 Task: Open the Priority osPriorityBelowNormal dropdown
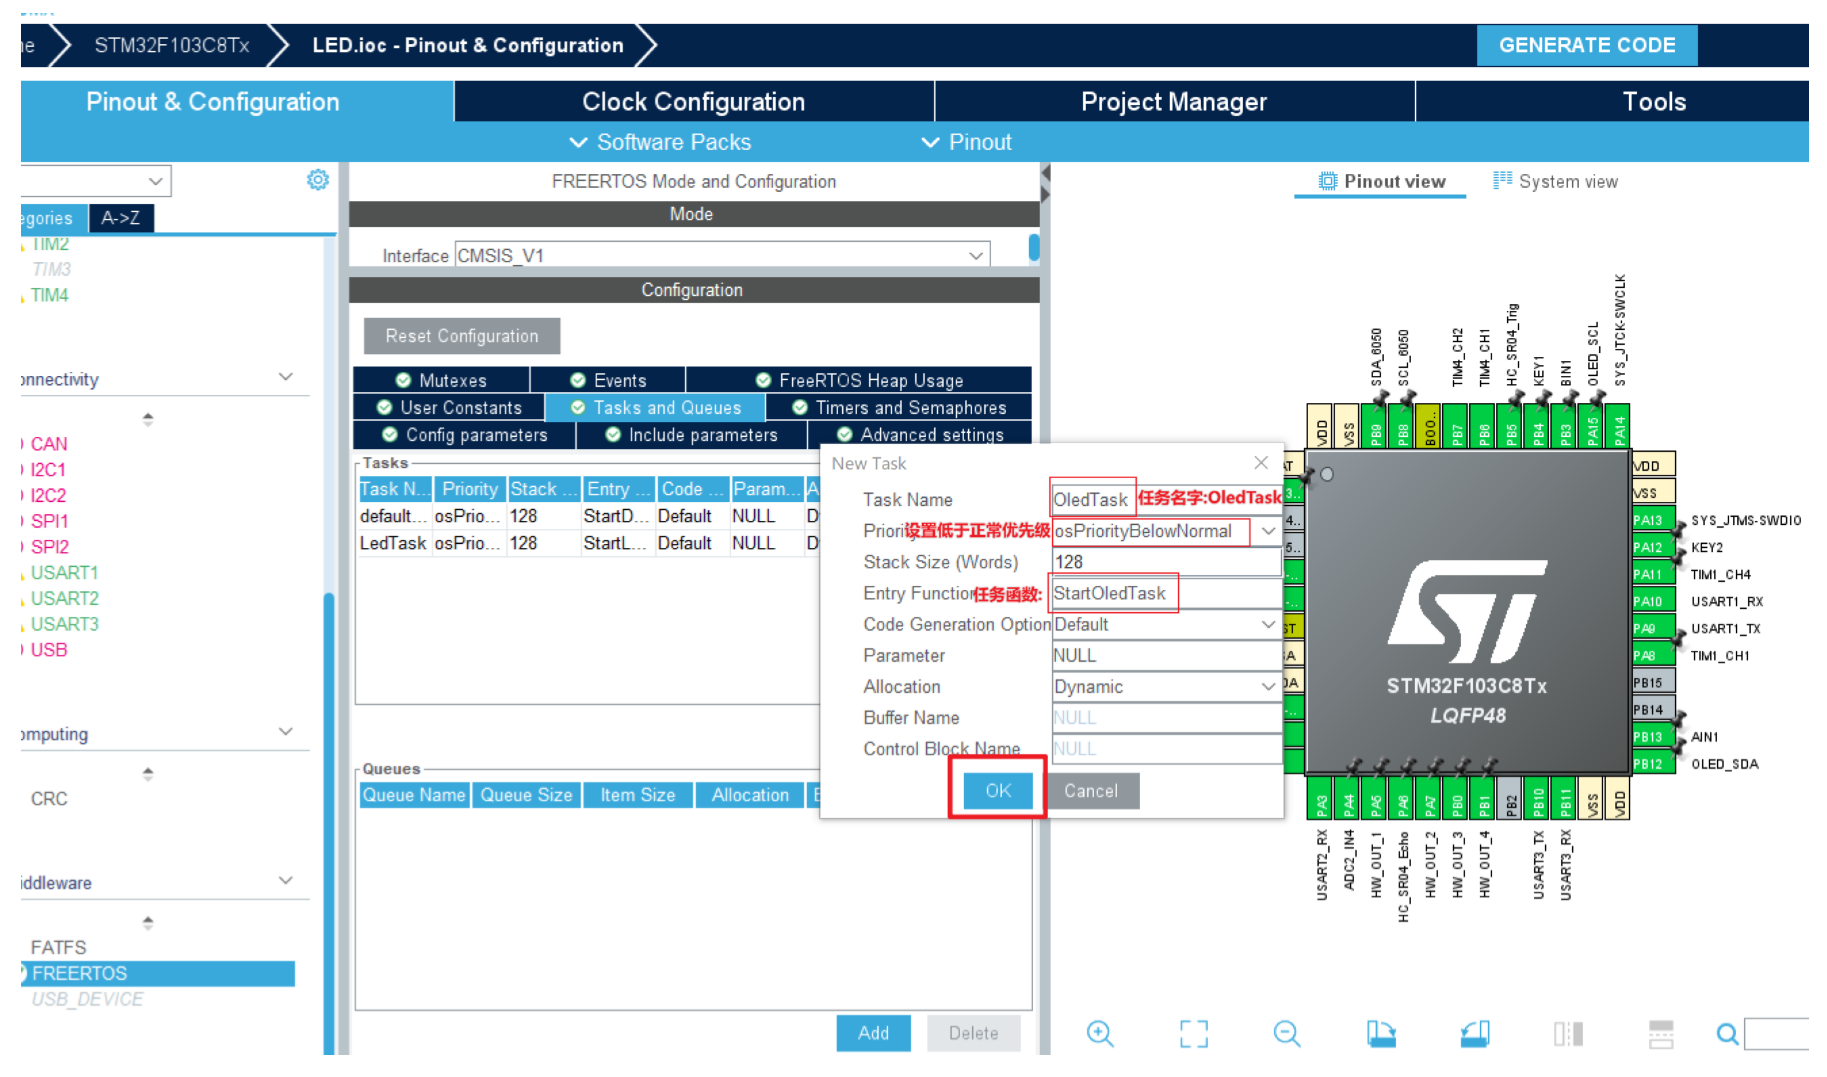(x=1165, y=531)
